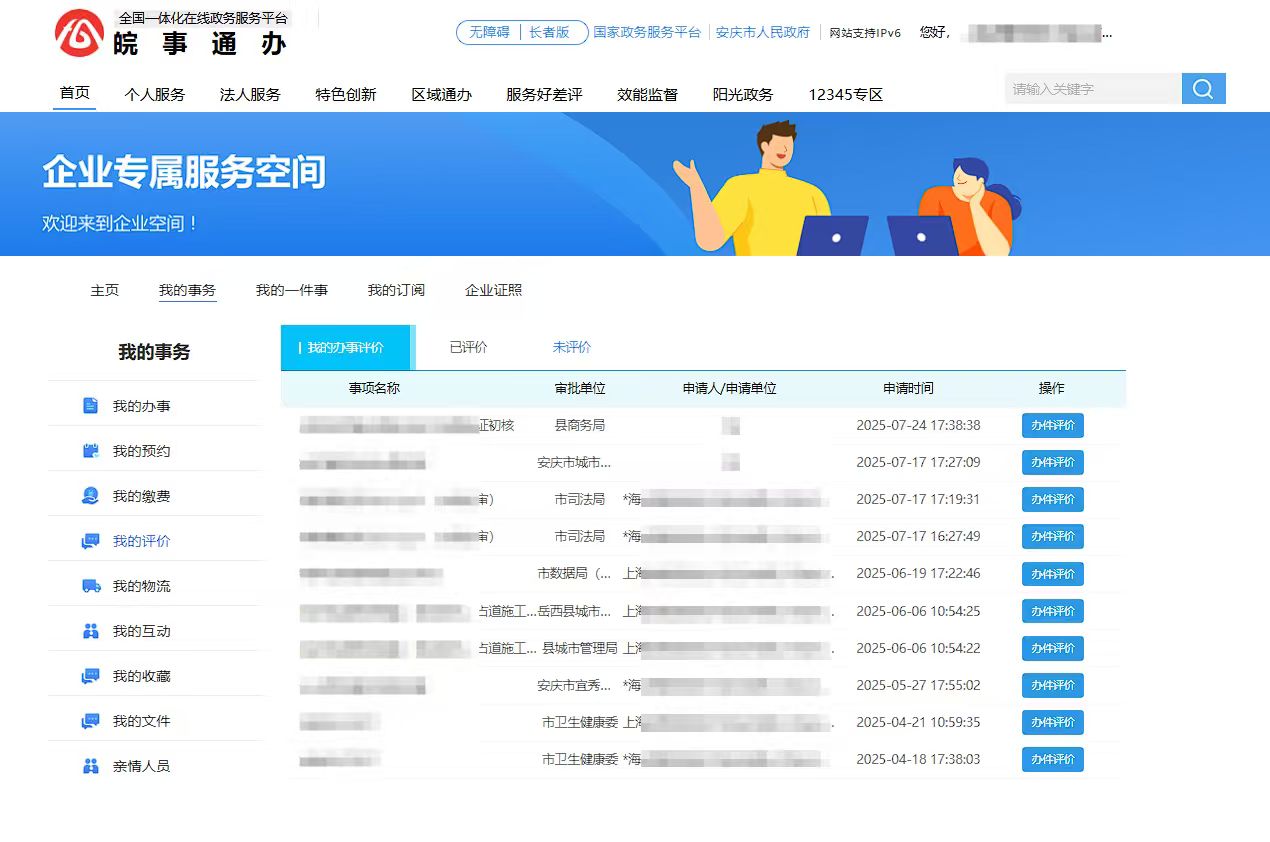Image resolution: width=1270 pixels, height=842 pixels.
Task: Click the magnifier search button
Action: coord(1203,89)
